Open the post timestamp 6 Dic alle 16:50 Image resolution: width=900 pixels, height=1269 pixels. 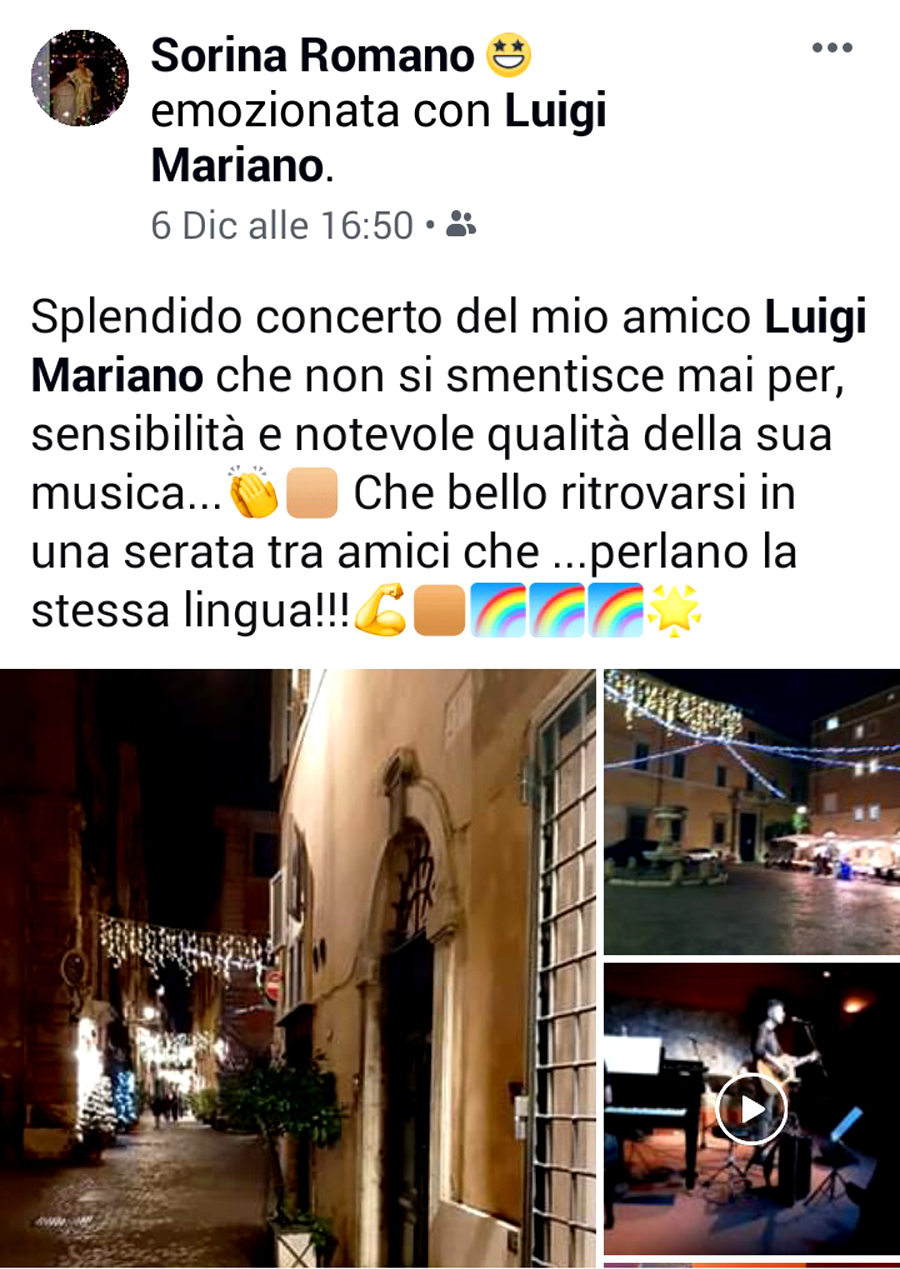(282, 225)
